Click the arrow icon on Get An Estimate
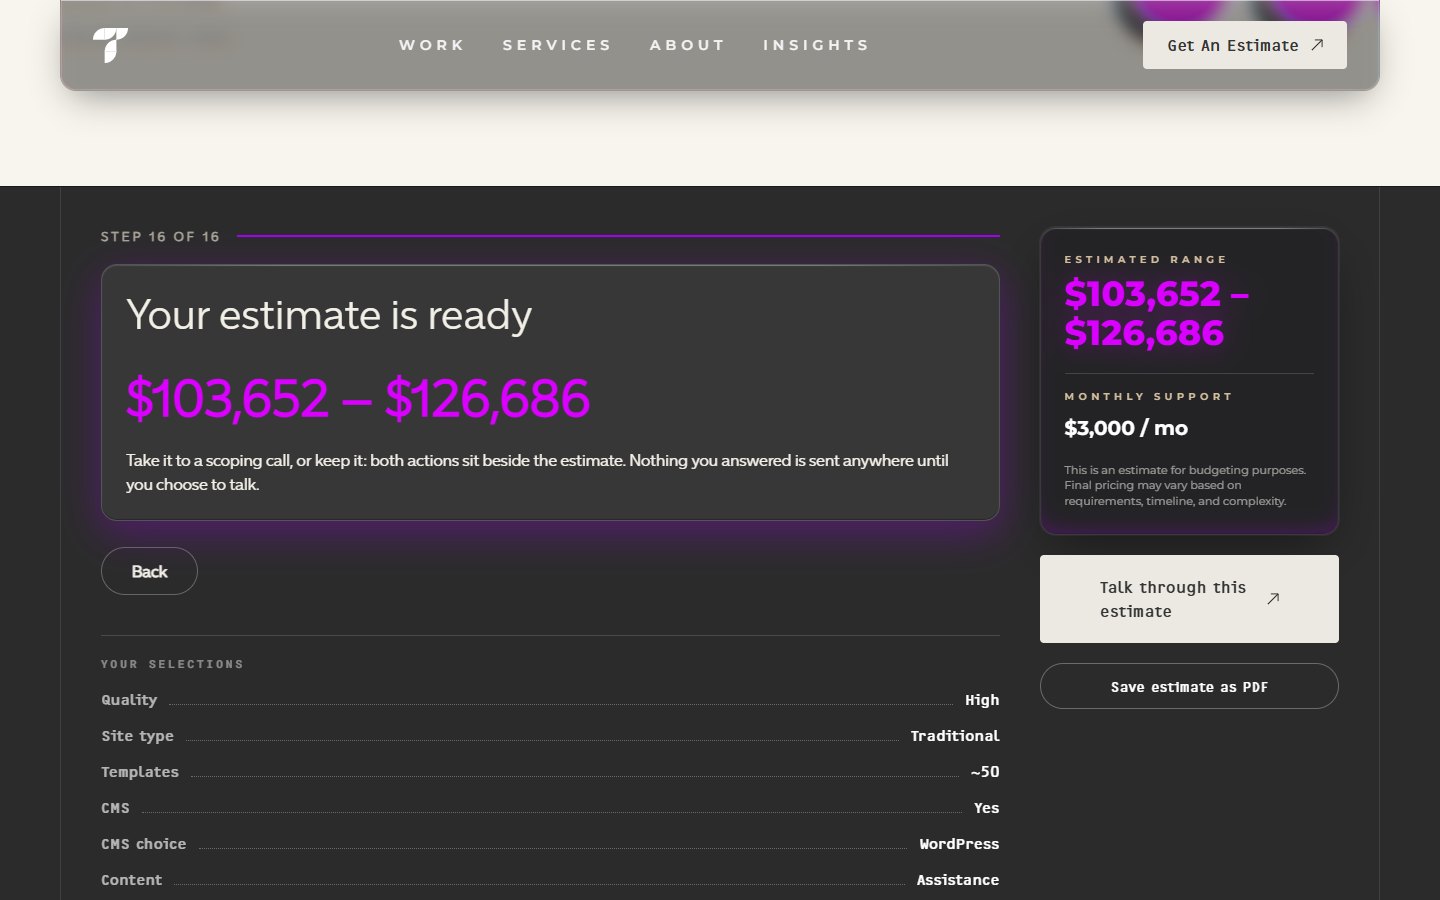This screenshot has height=900, width=1440. [x=1317, y=45]
